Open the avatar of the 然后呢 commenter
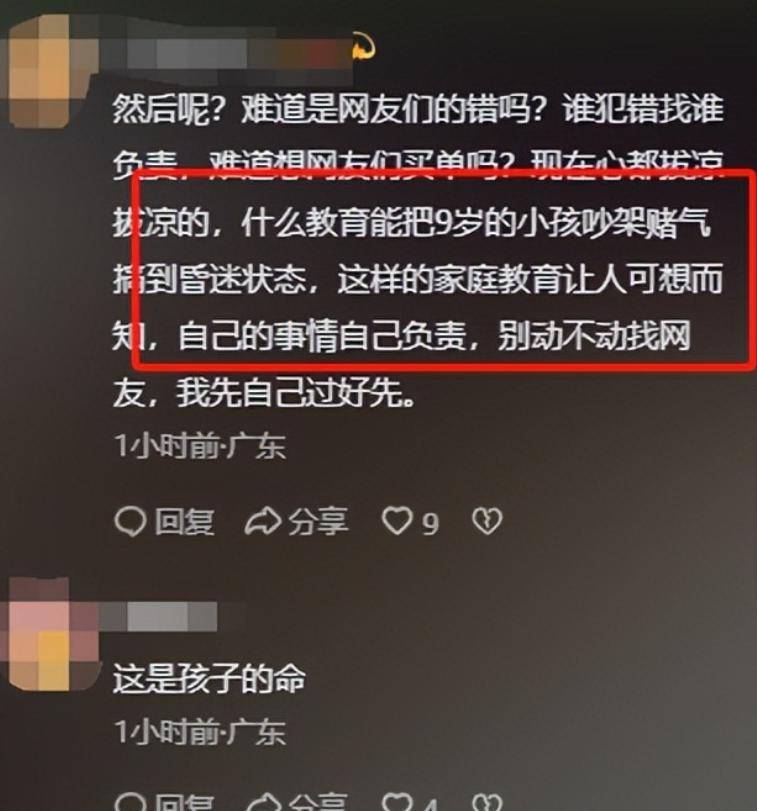The height and width of the screenshot is (811, 757). point(47,71)
